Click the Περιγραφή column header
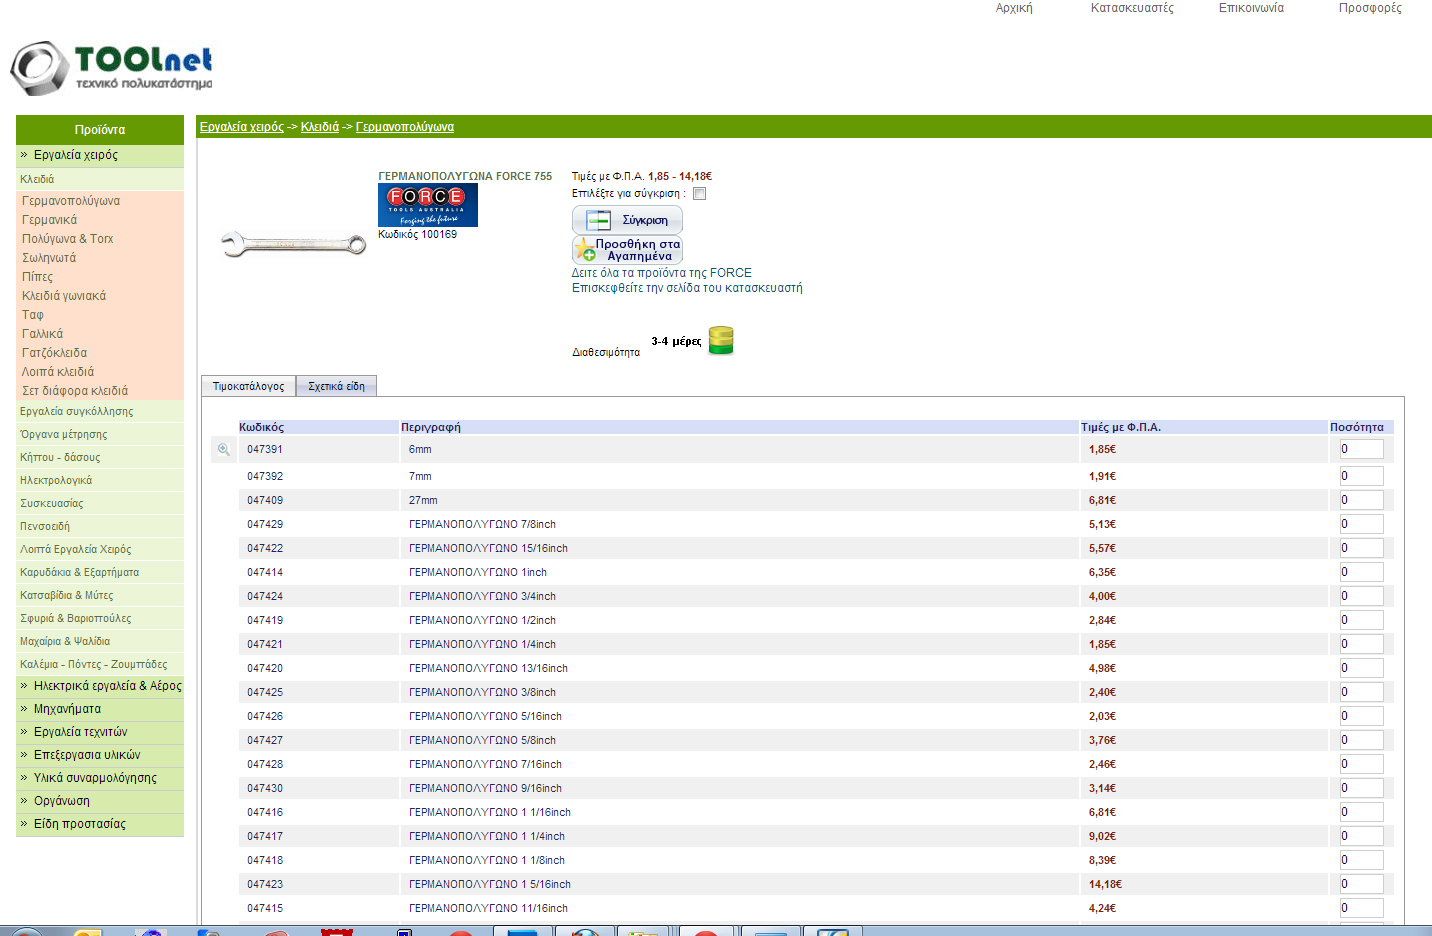The width and height of the screenshot is (1432, 936). pyautogui.click(x=431, y=427)
